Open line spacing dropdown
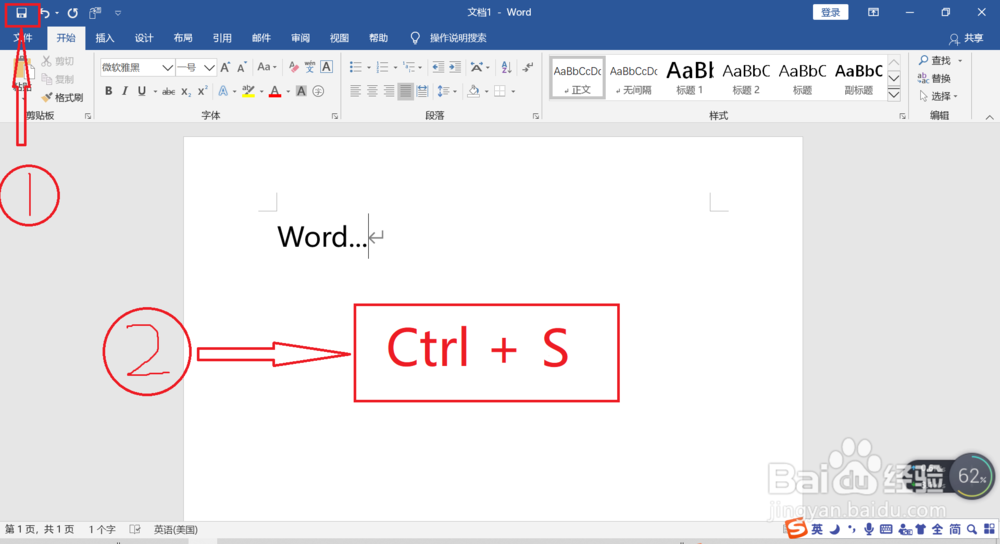The height and width of the screenshot is (544, 1000). click(446, 91)
